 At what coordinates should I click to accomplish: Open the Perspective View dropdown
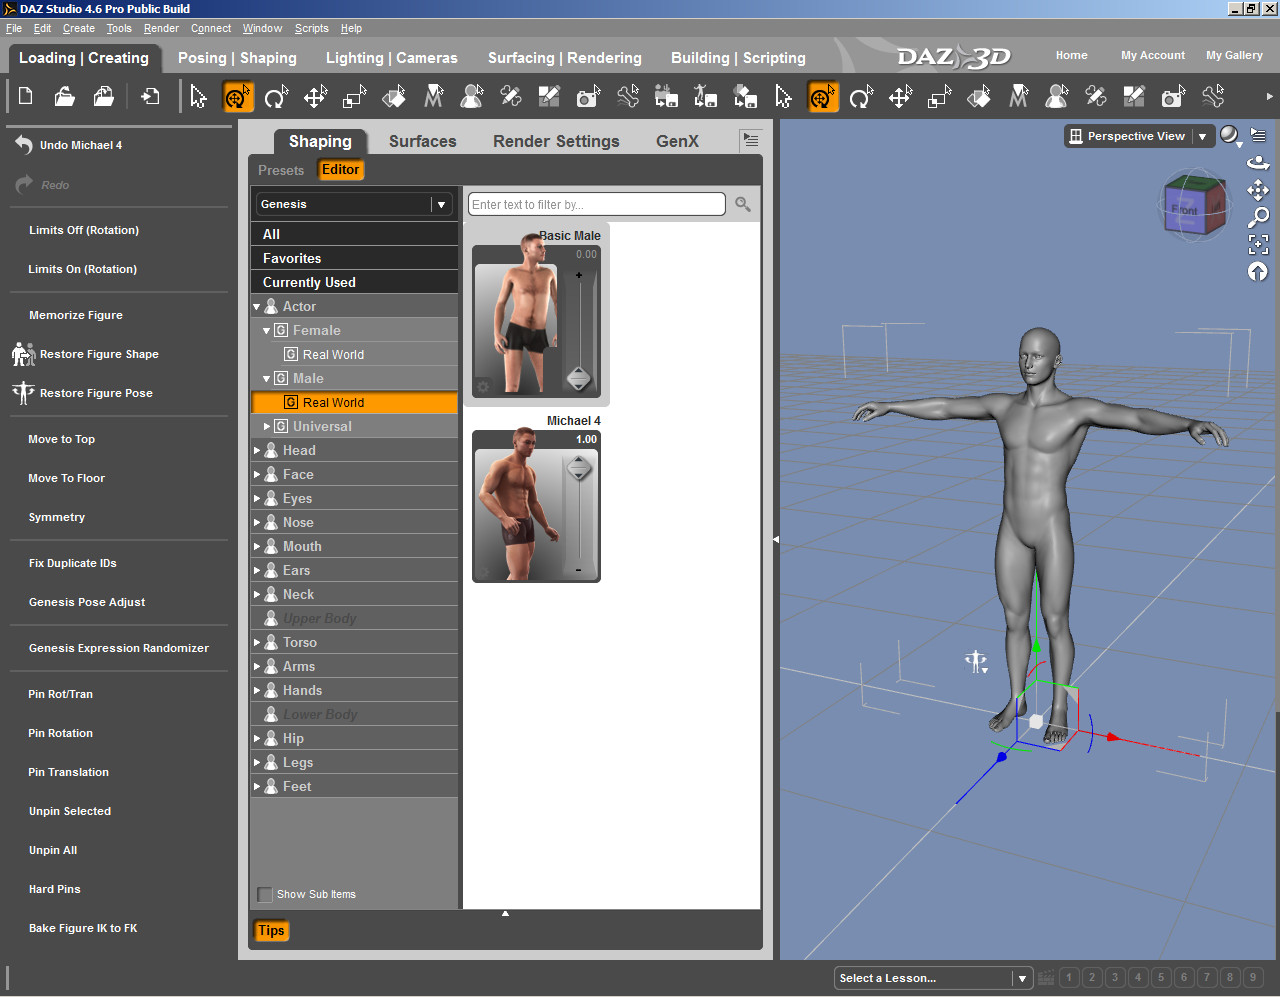(1138, 136)
